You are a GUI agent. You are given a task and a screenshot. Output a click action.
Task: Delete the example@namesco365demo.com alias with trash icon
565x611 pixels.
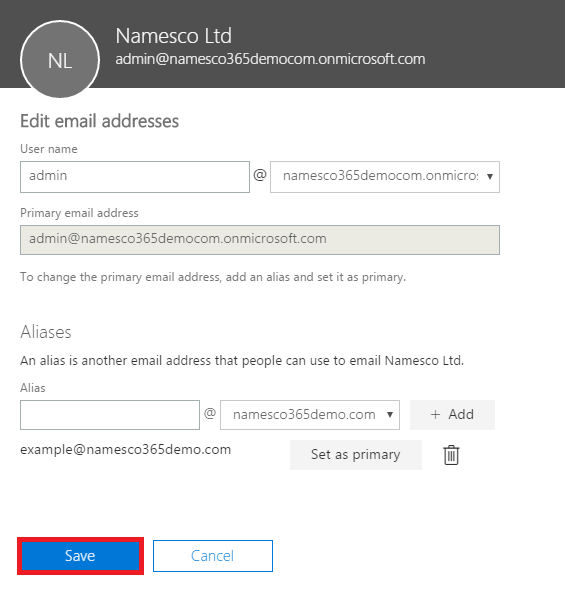coord(451,455)
